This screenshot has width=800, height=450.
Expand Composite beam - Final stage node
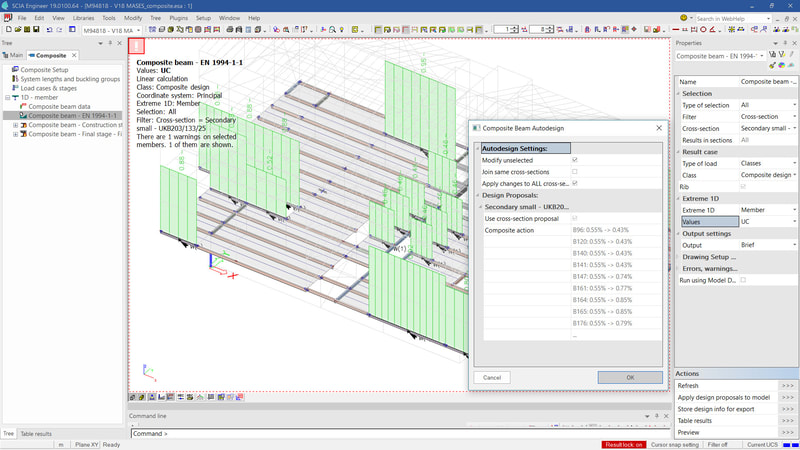point(15,134)
